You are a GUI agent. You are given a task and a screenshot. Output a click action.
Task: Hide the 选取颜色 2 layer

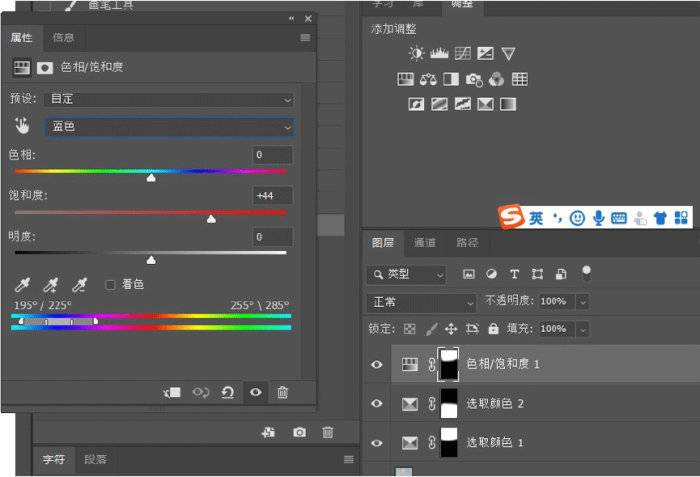tap(377, 403)
